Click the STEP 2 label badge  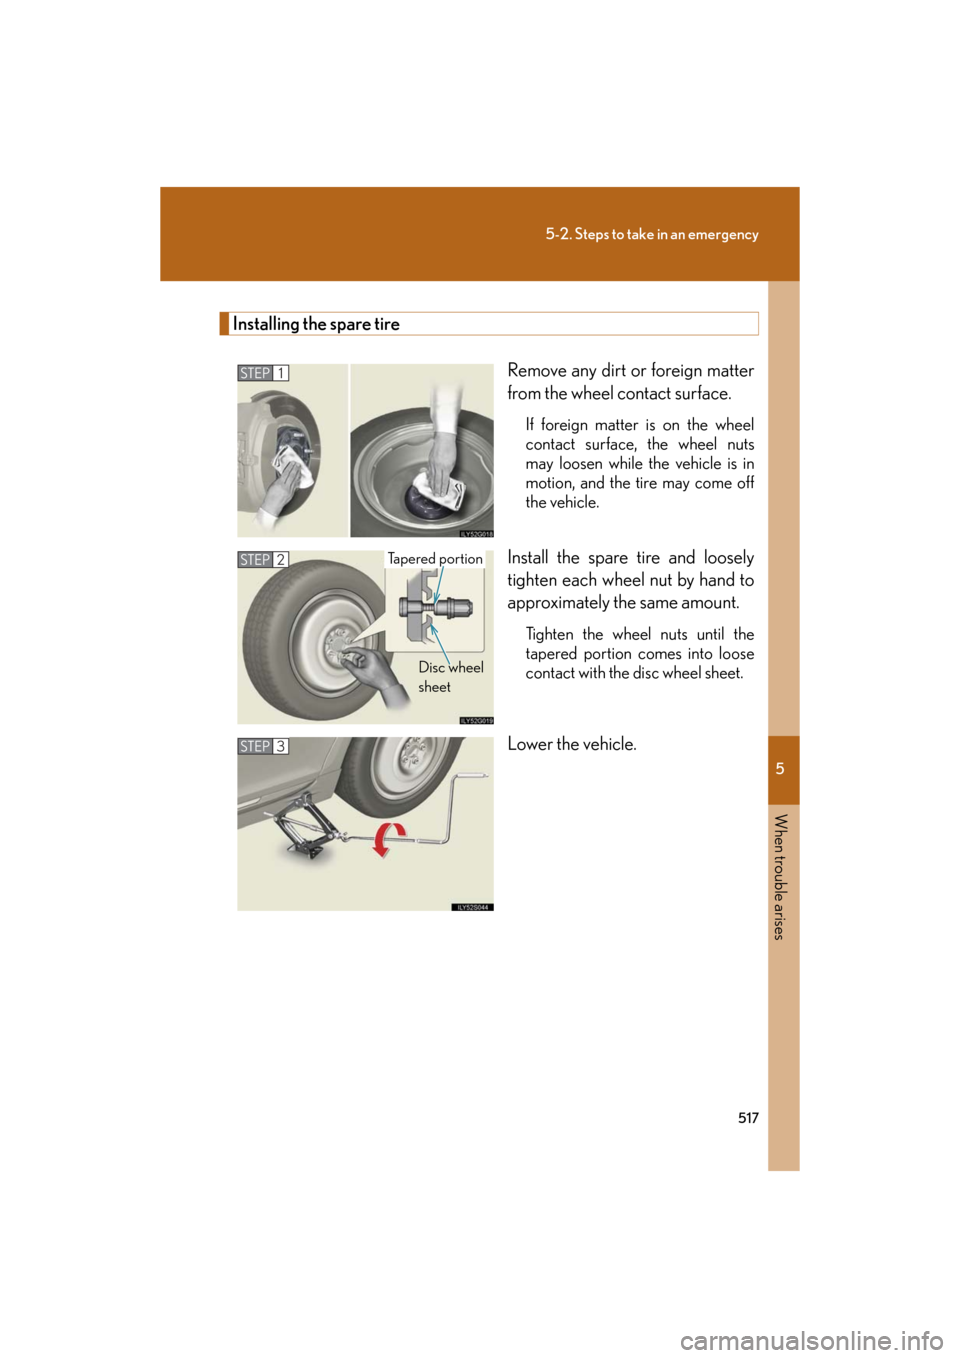[x=263, y=560]
